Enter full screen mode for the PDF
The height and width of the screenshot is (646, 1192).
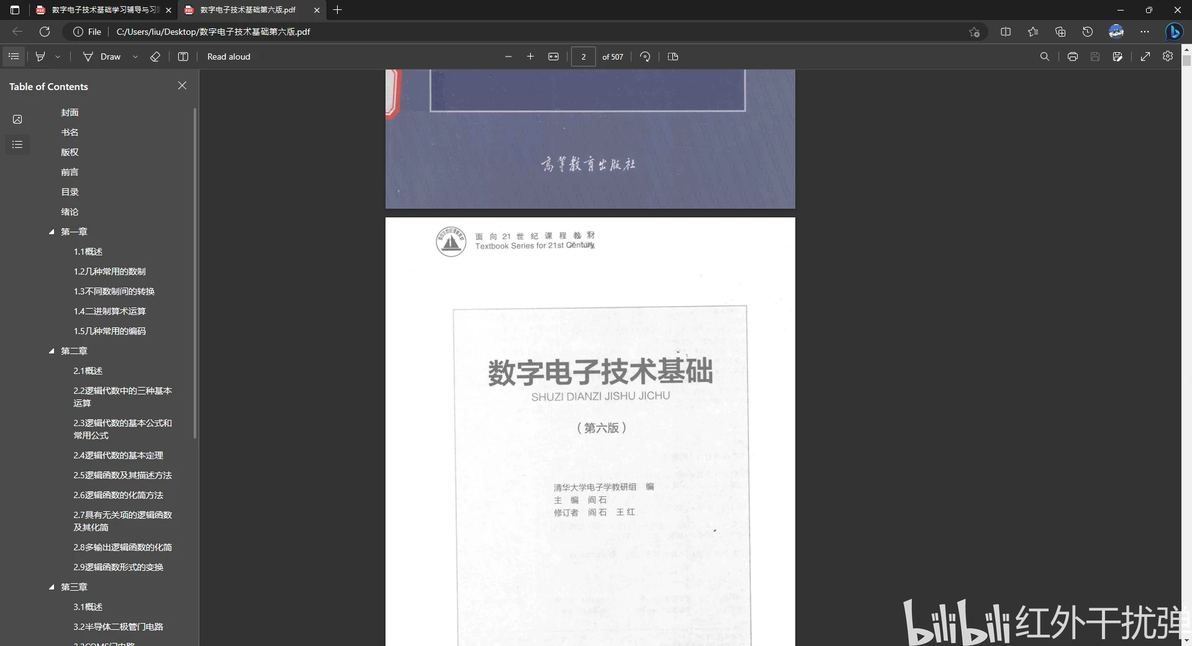(x=1145, y=56)
